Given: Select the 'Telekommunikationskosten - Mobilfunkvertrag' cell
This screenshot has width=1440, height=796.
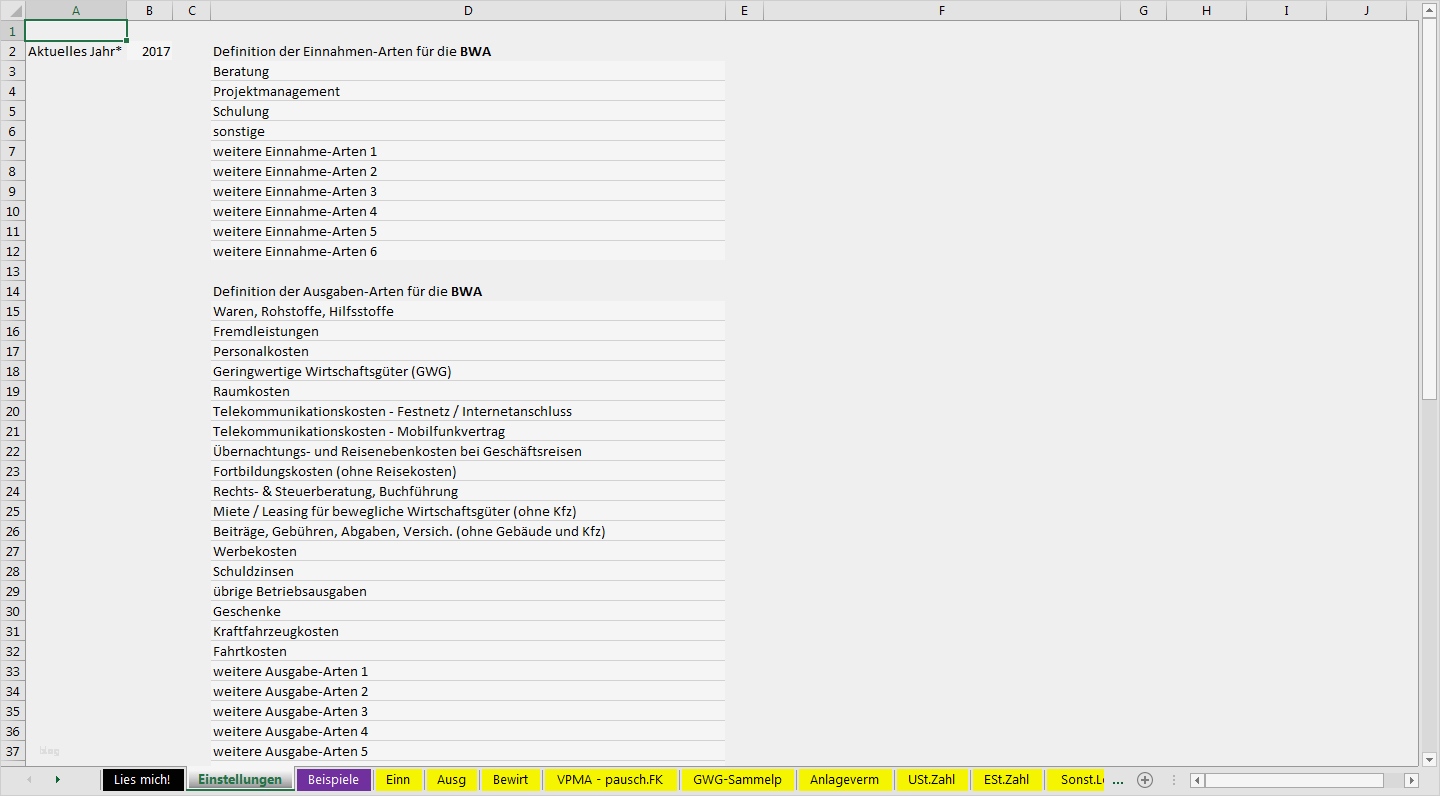Looking at the screenshot, I should tap(468, 431).
